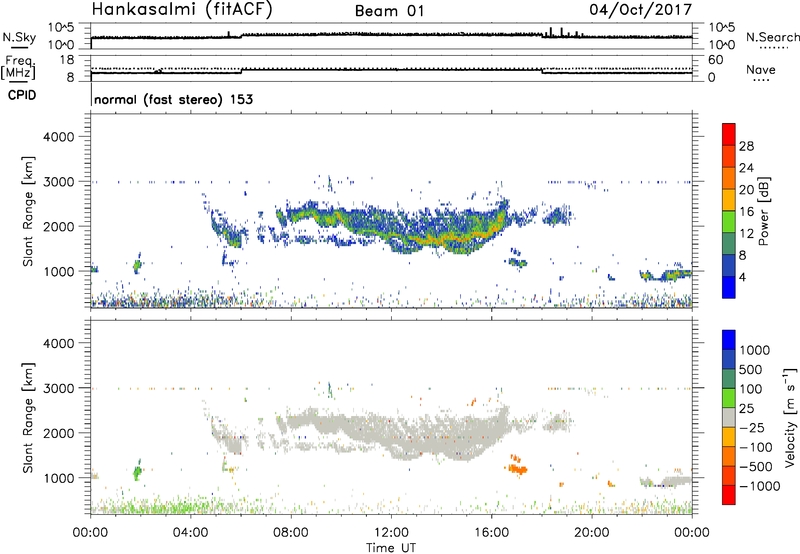Click the 10^5 label left of N.Sky panel

(61, 28)
